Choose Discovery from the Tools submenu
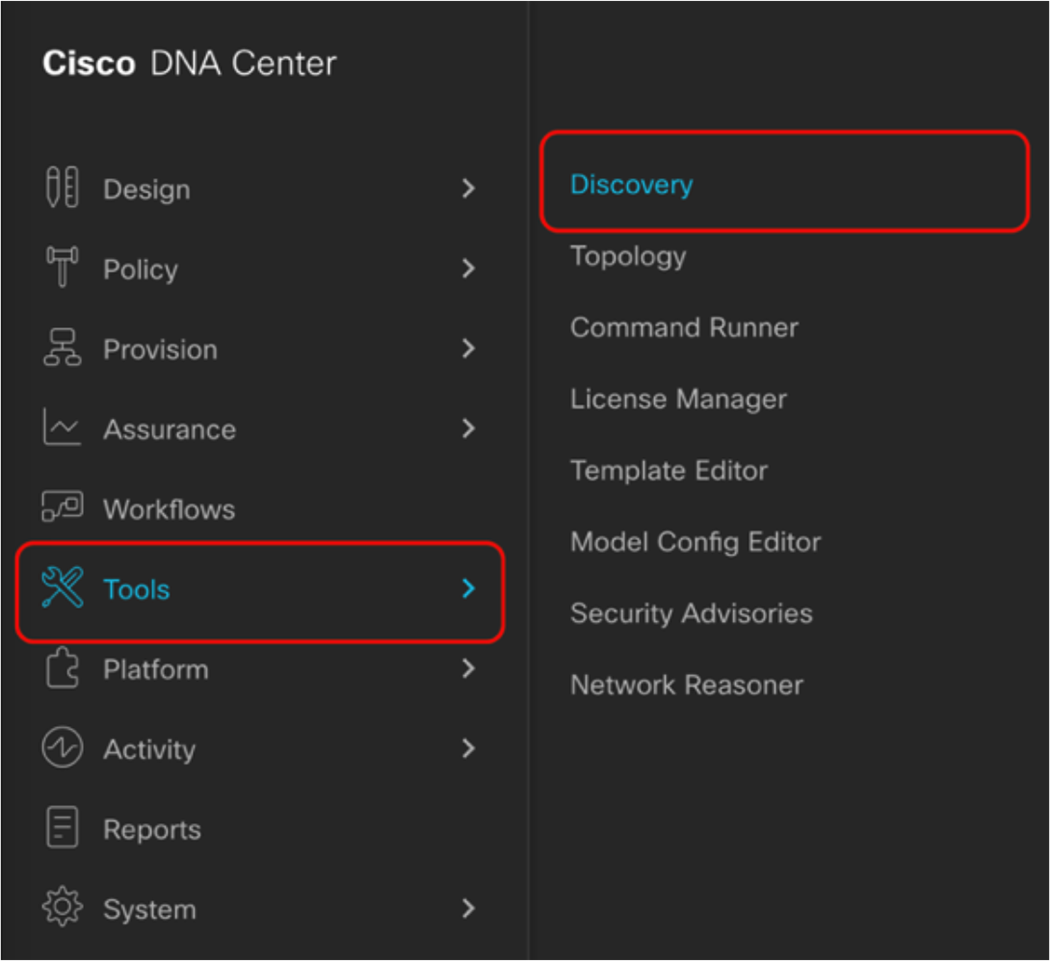 [631, 184]
